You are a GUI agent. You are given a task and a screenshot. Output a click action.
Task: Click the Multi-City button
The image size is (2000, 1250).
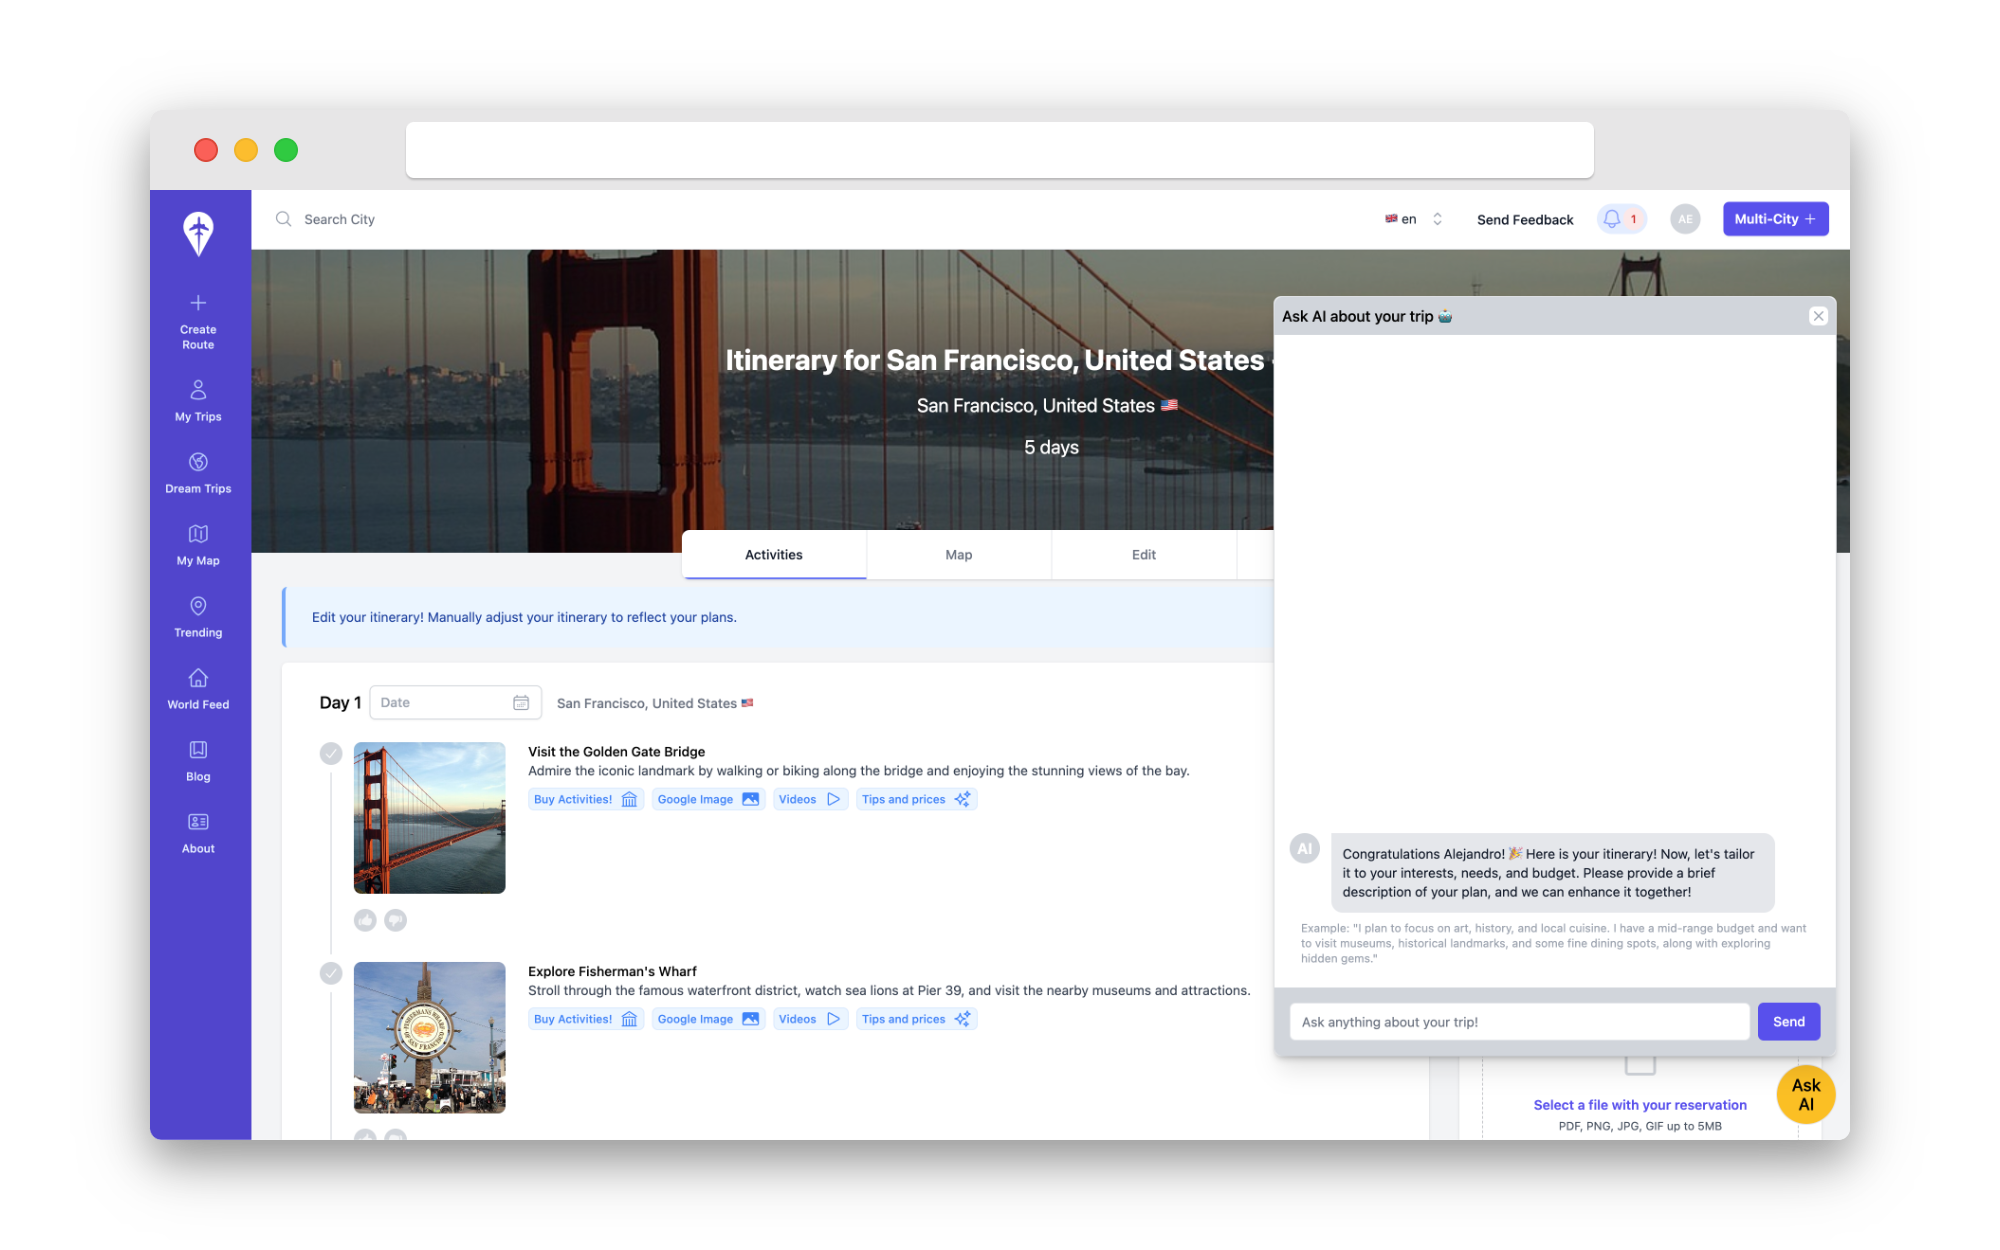coord(1775,219)
